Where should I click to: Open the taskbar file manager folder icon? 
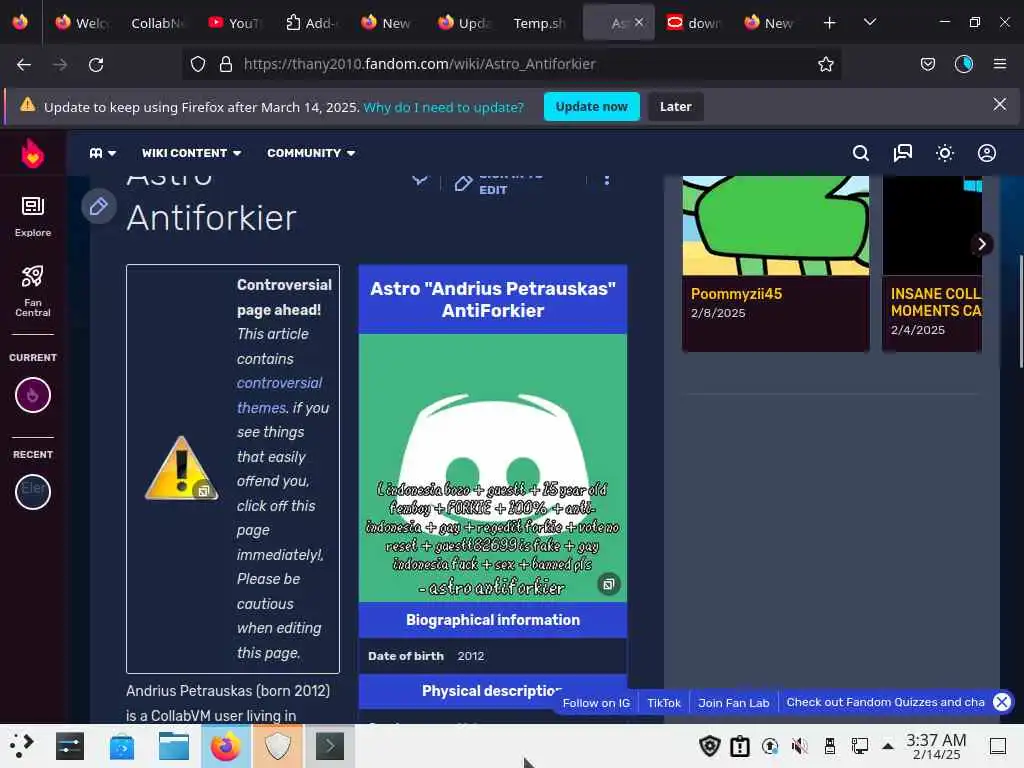tap(174, 746)
